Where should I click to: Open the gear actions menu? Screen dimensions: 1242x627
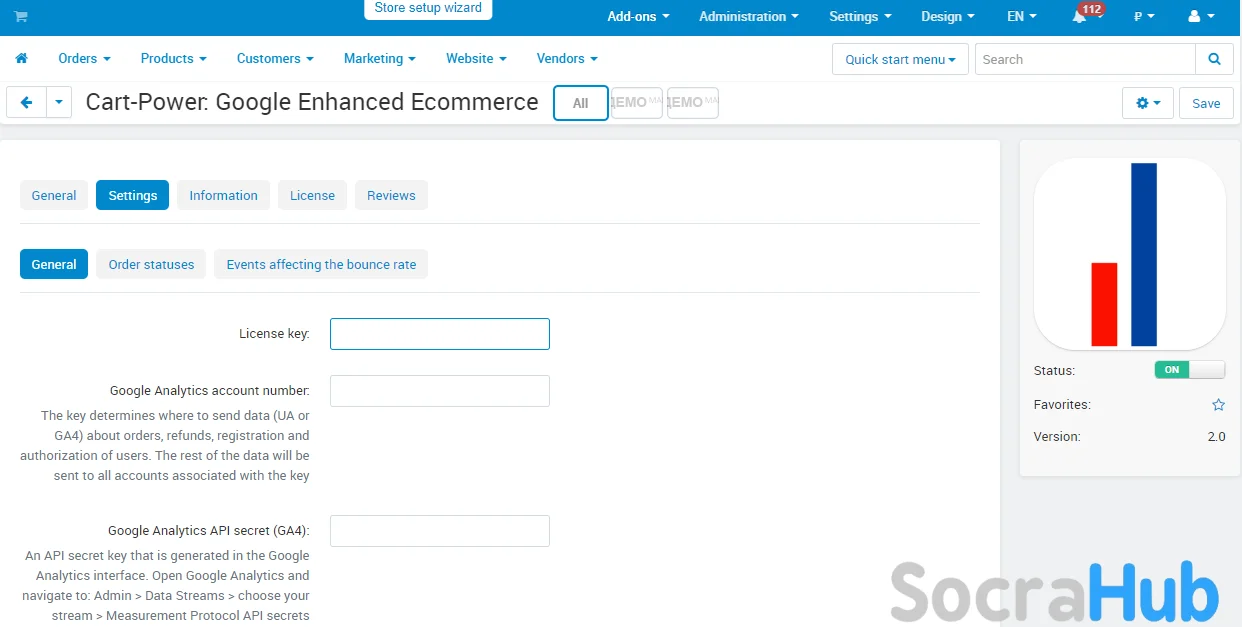1148,103
